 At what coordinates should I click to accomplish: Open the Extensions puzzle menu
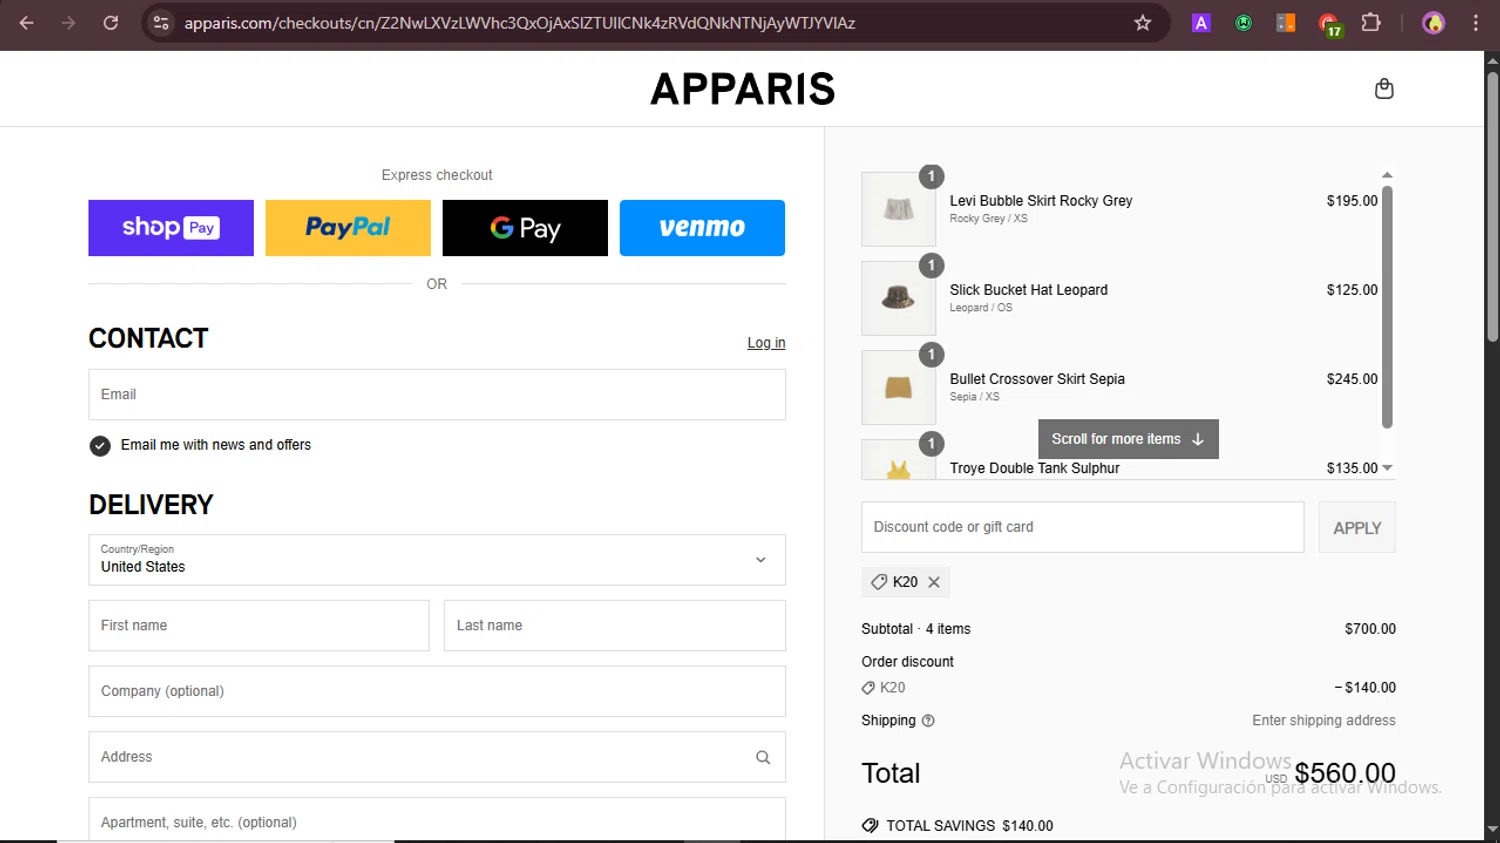1371,22
